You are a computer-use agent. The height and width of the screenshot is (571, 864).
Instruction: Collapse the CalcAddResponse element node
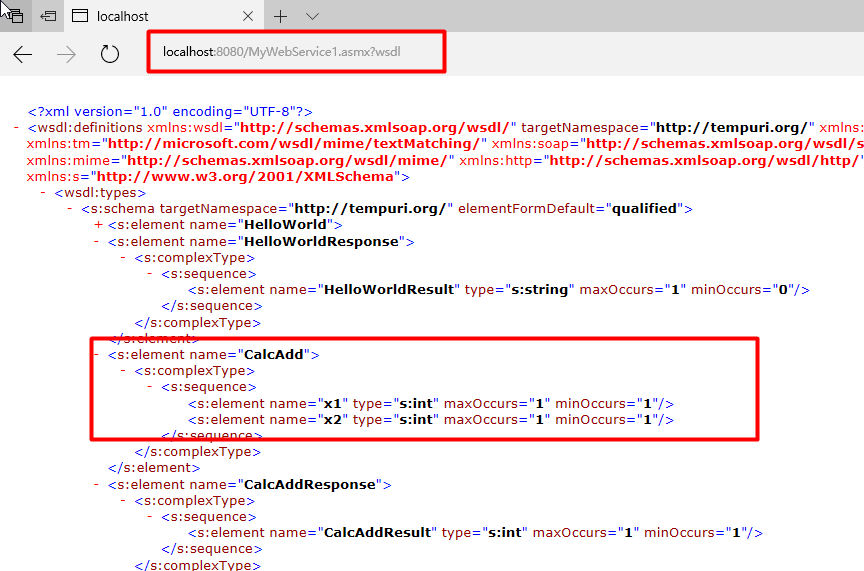[96, 484]
